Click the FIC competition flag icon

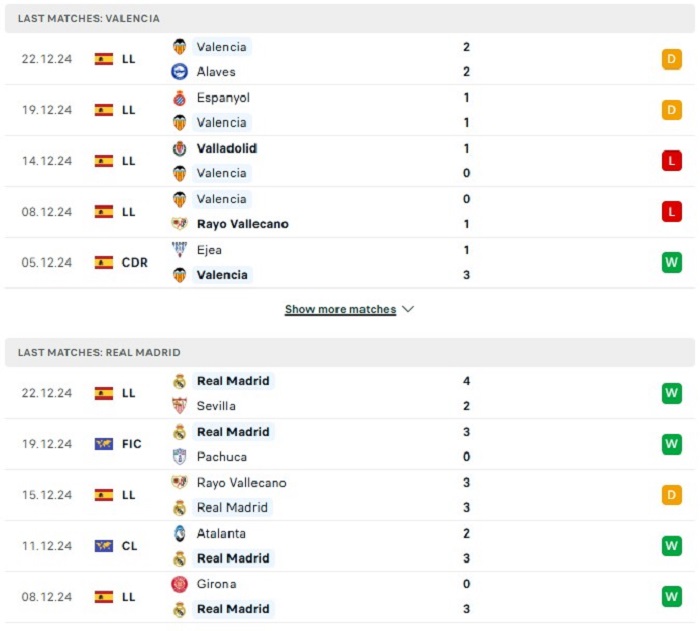click(x=104, y=444)
